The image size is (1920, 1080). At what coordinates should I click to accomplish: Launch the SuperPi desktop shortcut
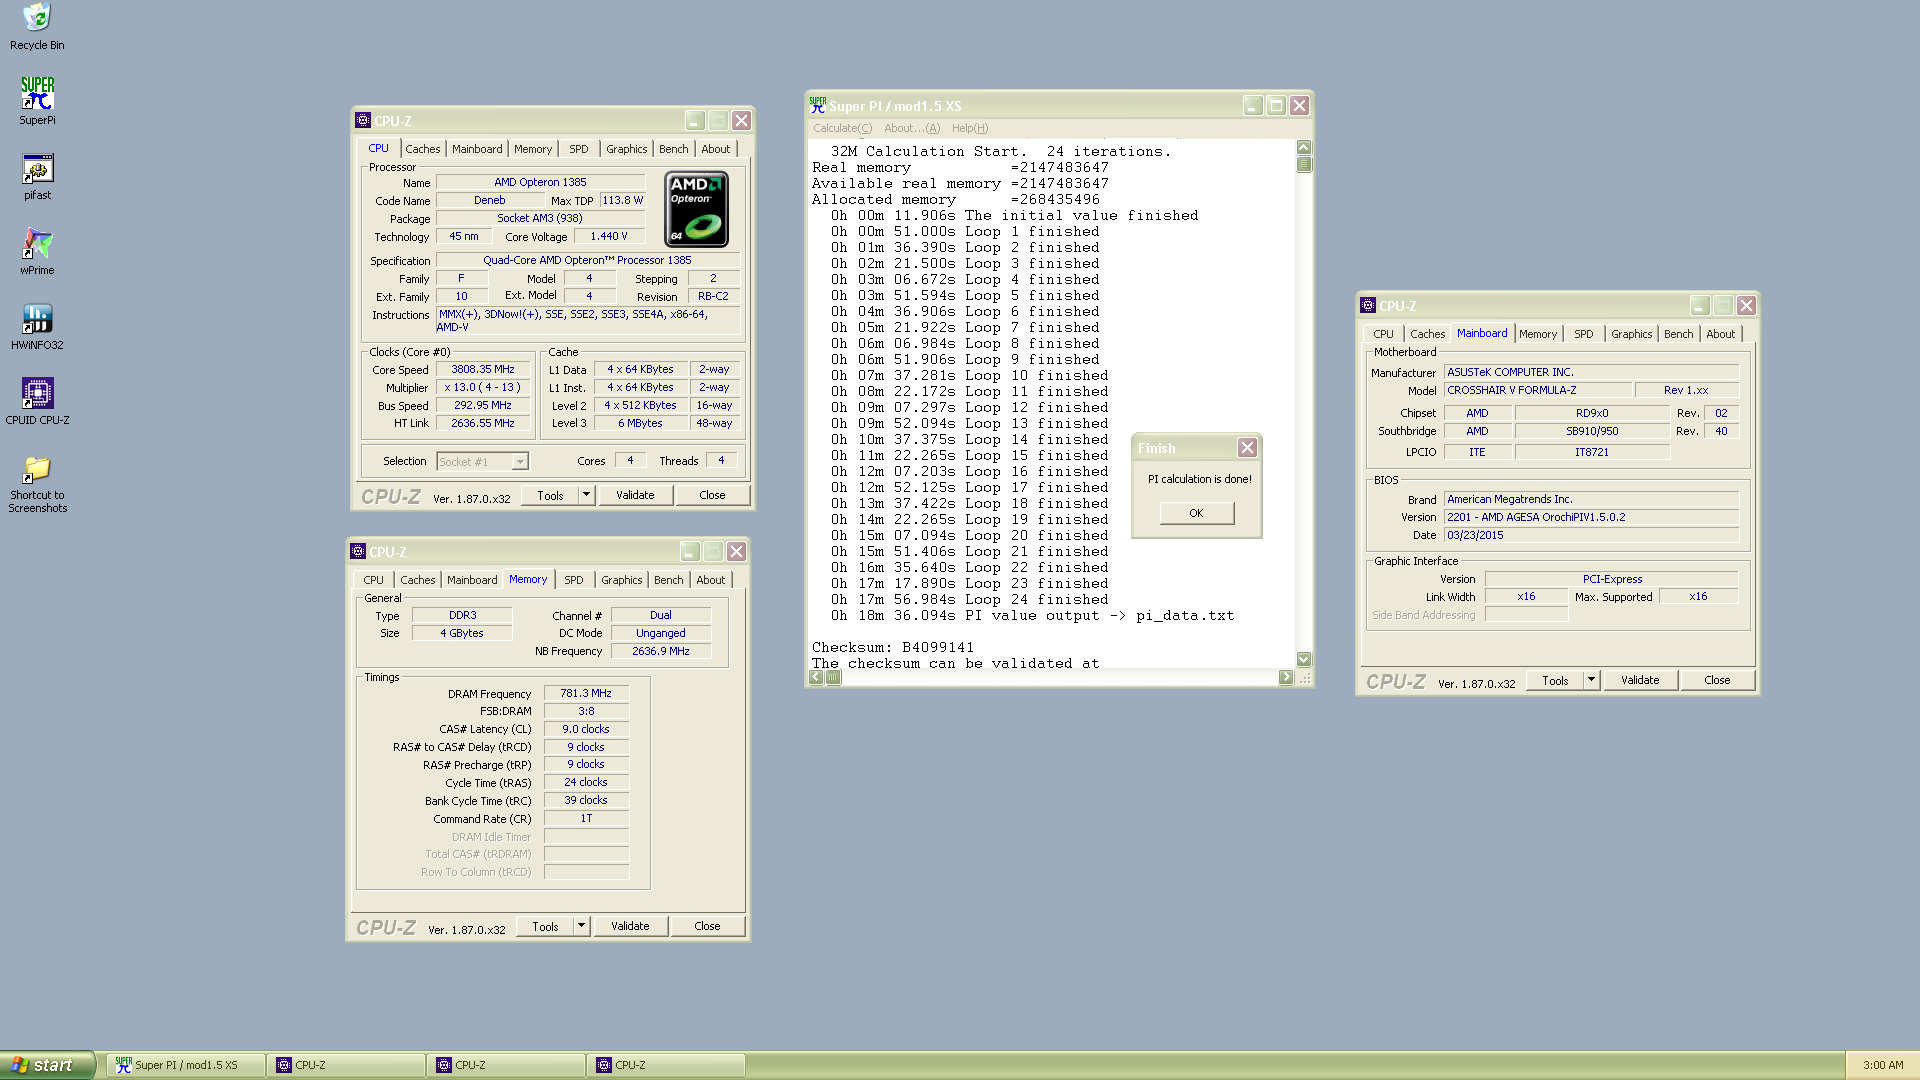[x=37, y=101]
